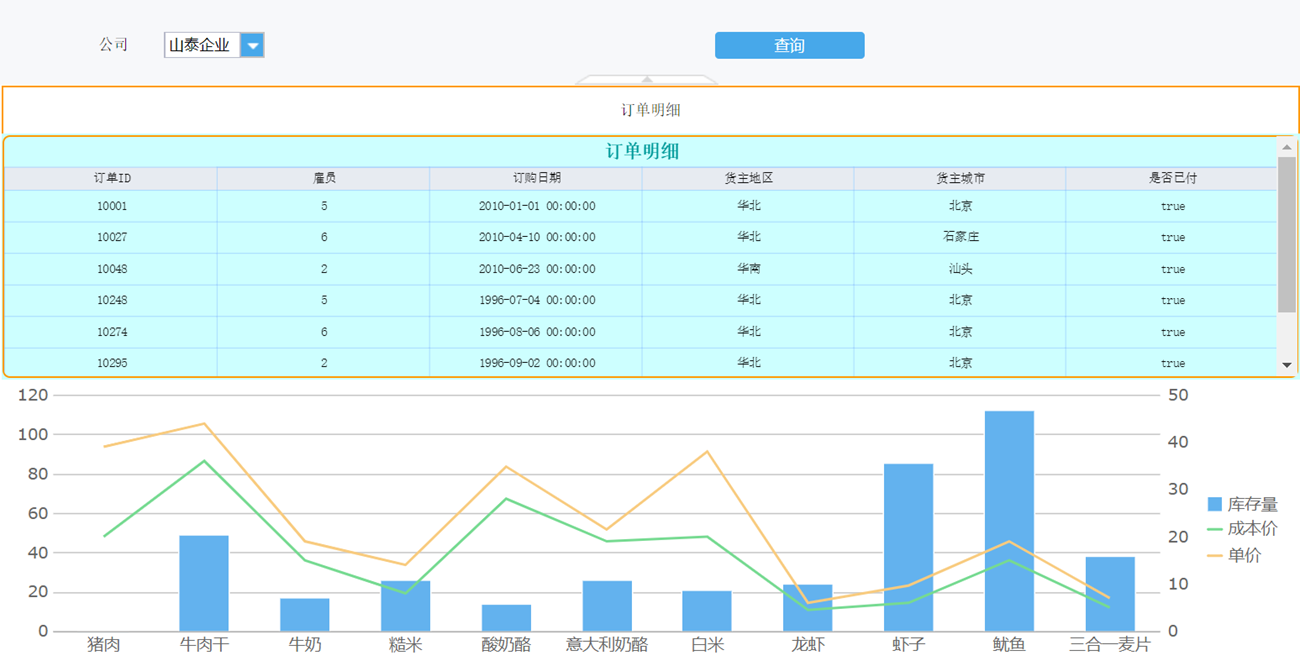Select the order ID cell 10274
This screenshot has width=1300, height=666.
click(x=112, y=332)
